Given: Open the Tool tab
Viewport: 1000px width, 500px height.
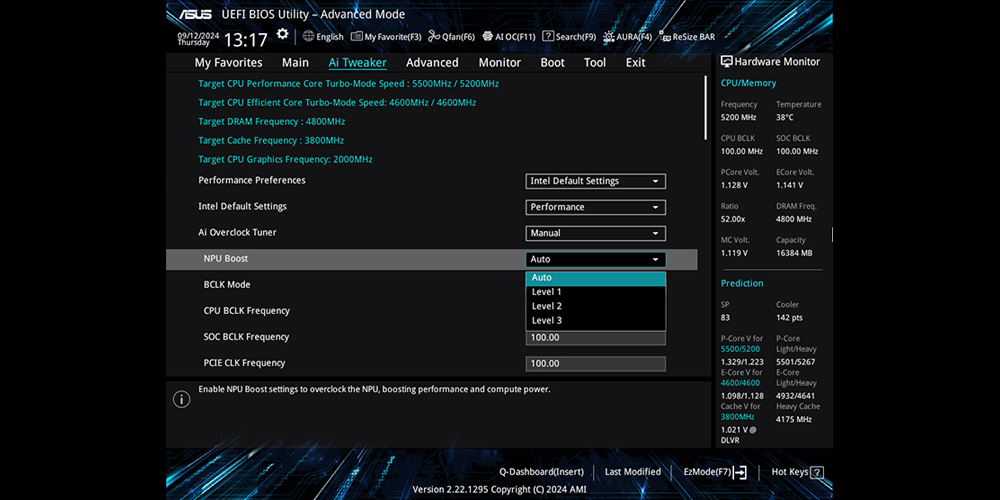Looking at the screenshot, I should (595, 62).
